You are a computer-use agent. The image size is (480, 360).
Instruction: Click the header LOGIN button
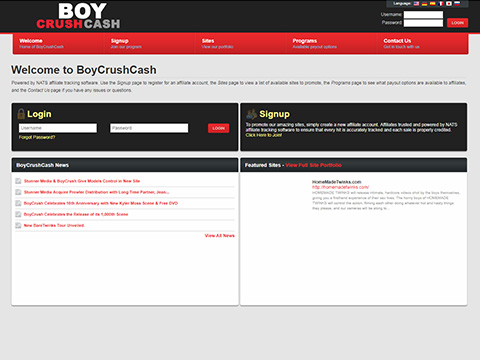pos(457,23)
